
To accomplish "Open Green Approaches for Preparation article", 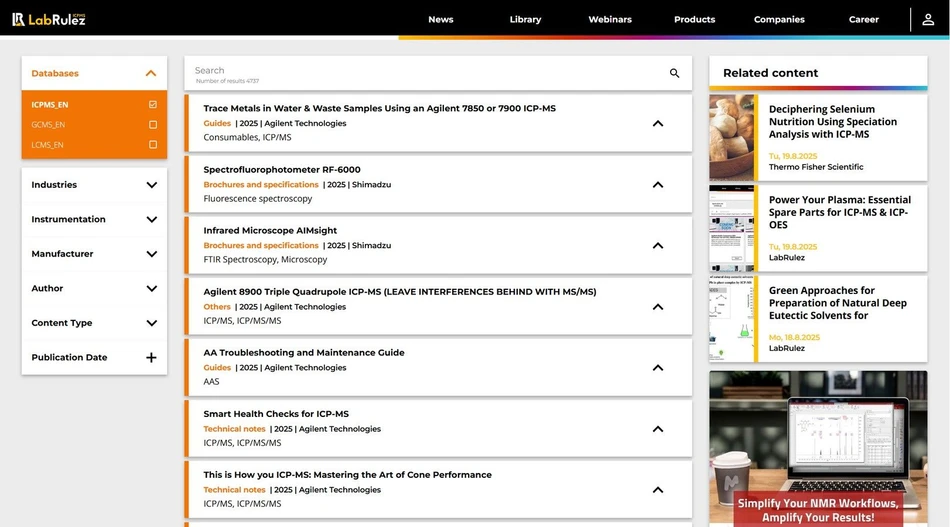I will click(x=838, y=303).
